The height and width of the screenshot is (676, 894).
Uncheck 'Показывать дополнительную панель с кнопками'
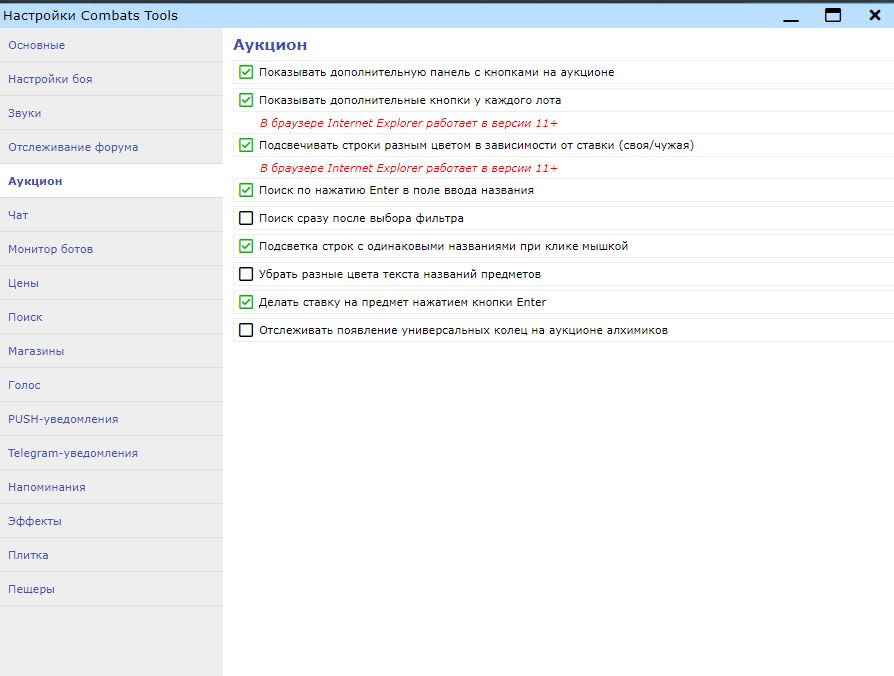tap(246, 72)
